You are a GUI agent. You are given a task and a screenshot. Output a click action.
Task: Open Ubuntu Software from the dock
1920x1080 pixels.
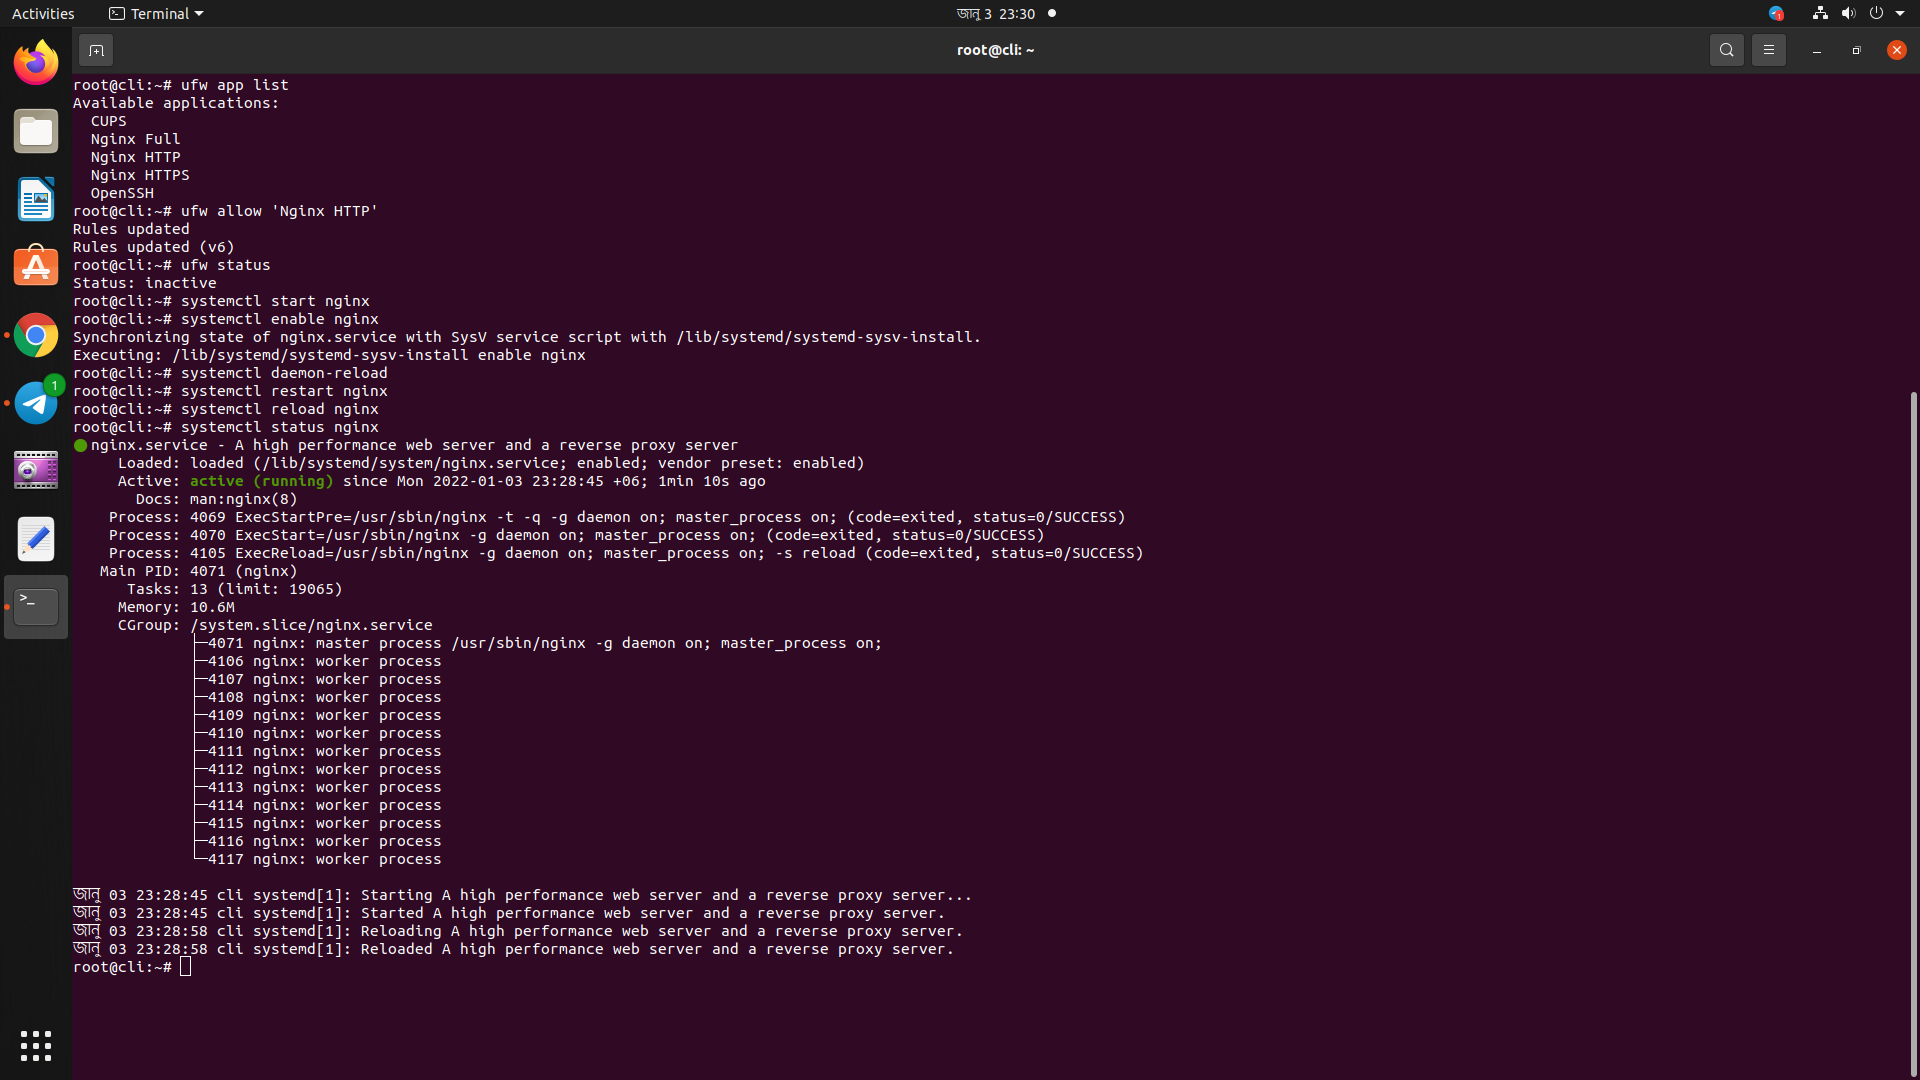[36, 267]
